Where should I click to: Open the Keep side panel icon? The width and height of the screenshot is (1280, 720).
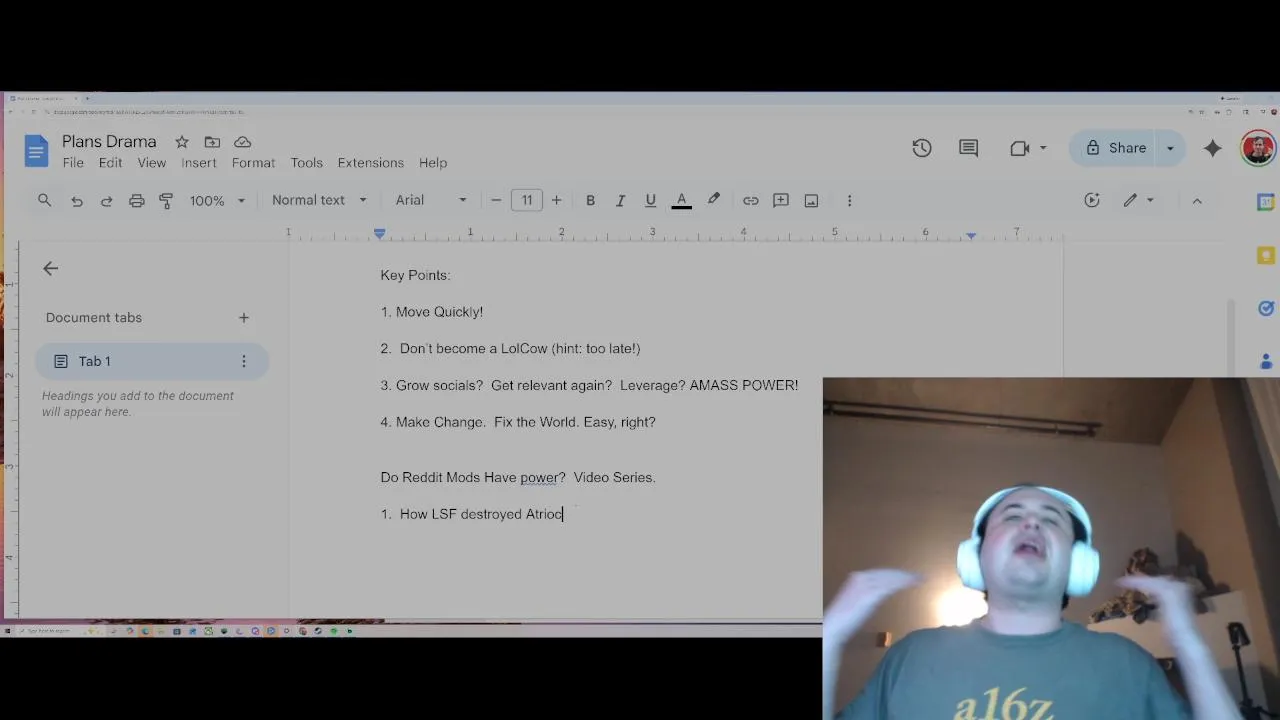coord(1266,256)
